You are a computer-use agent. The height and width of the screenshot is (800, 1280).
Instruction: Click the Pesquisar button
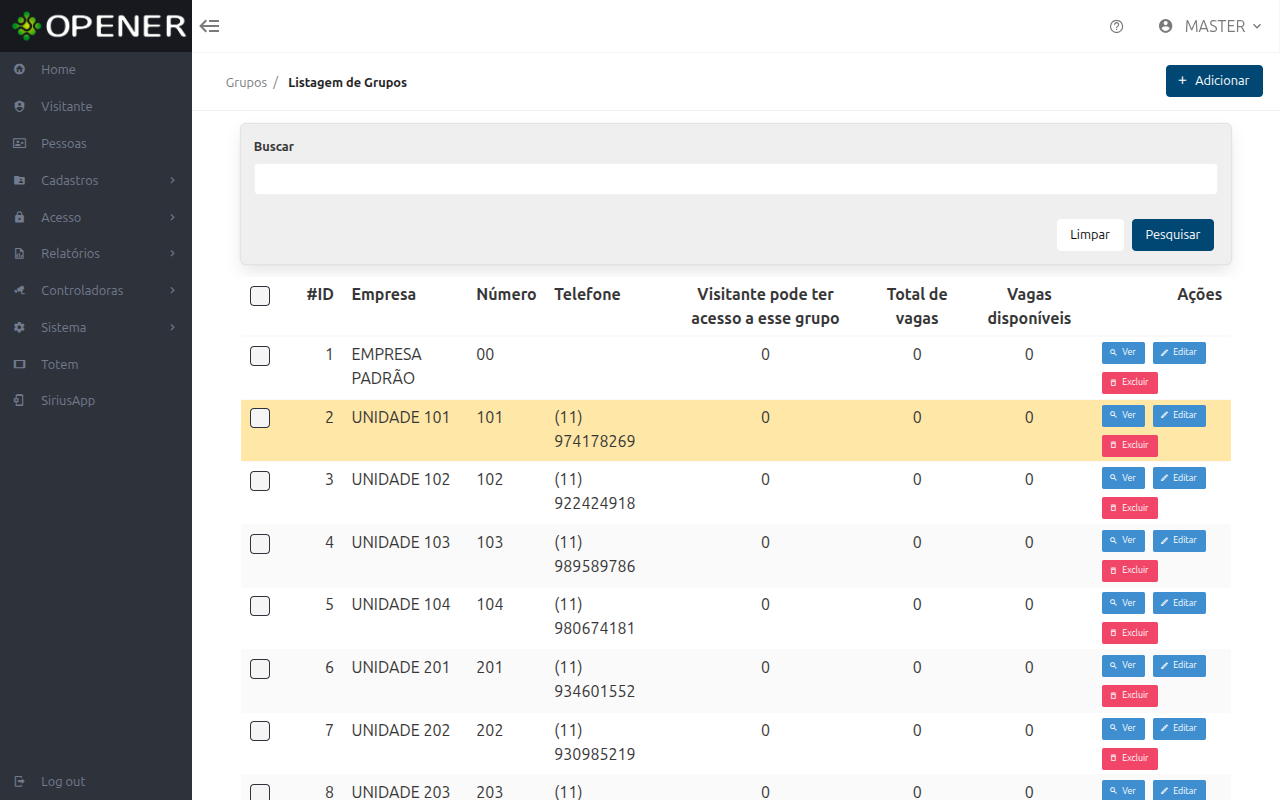pos(1173,235)
